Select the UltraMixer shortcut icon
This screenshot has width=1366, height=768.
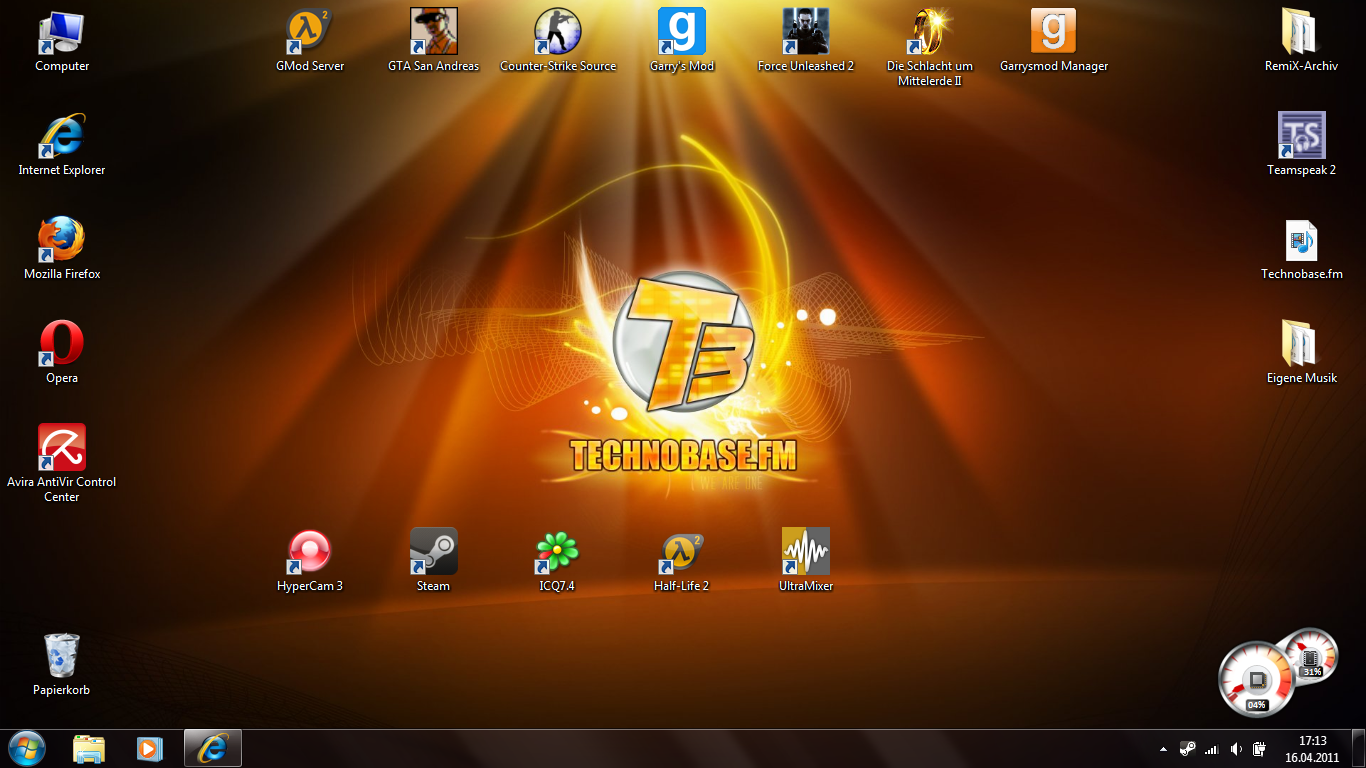(x=805, y=552)
